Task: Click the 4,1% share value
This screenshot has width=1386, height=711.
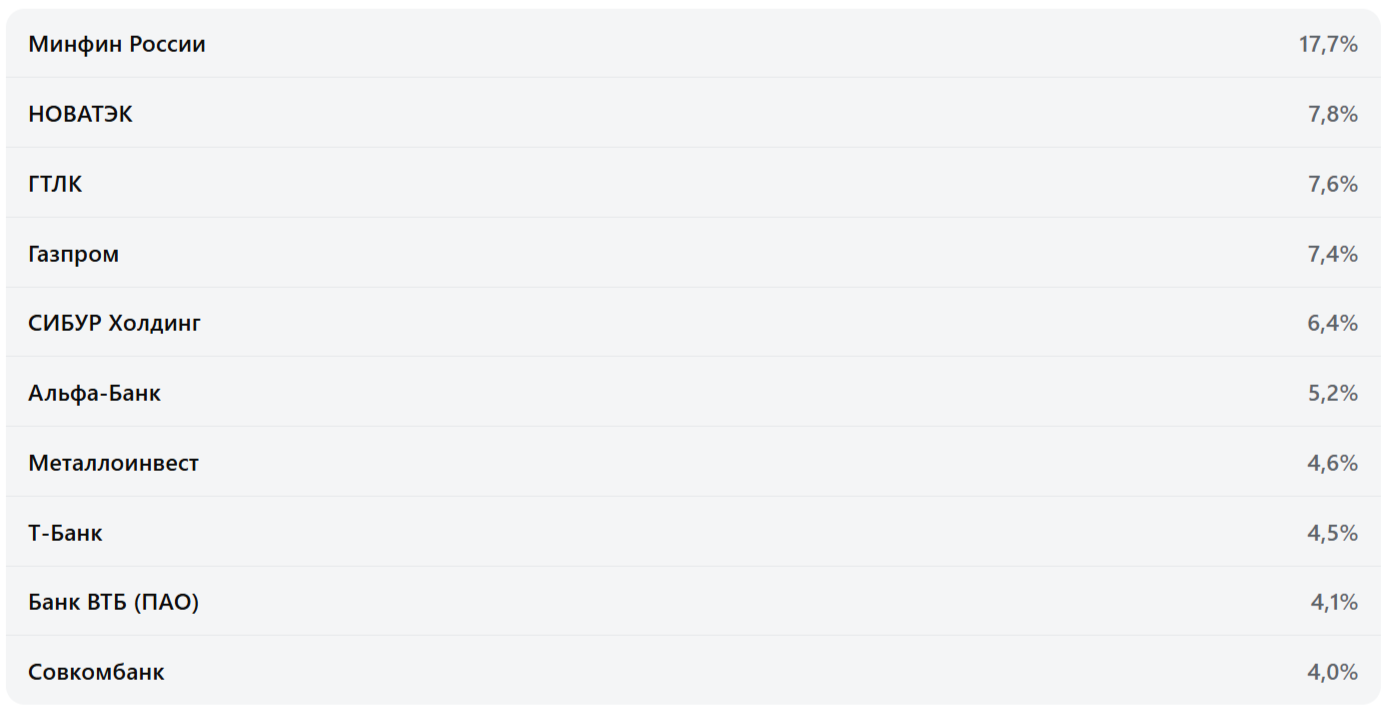Action: tap(1334, 602)
